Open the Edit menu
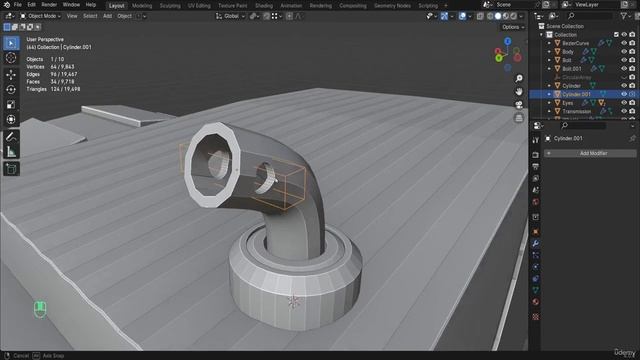This screenshot has height=360, width=640. (x=31, y=5)
